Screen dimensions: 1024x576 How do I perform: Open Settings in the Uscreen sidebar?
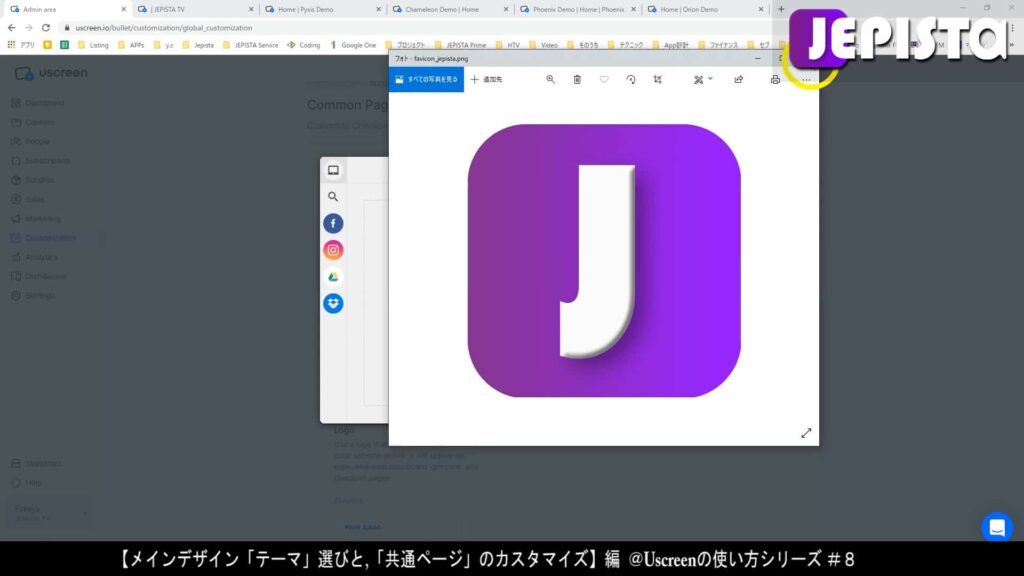[33, 296]
